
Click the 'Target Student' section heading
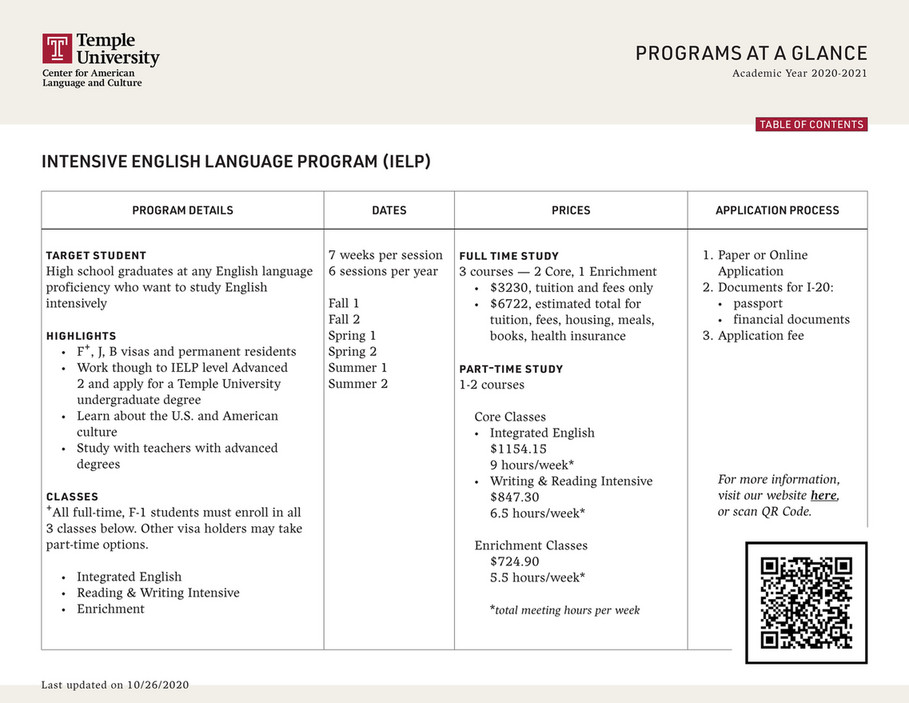(96, 256)
